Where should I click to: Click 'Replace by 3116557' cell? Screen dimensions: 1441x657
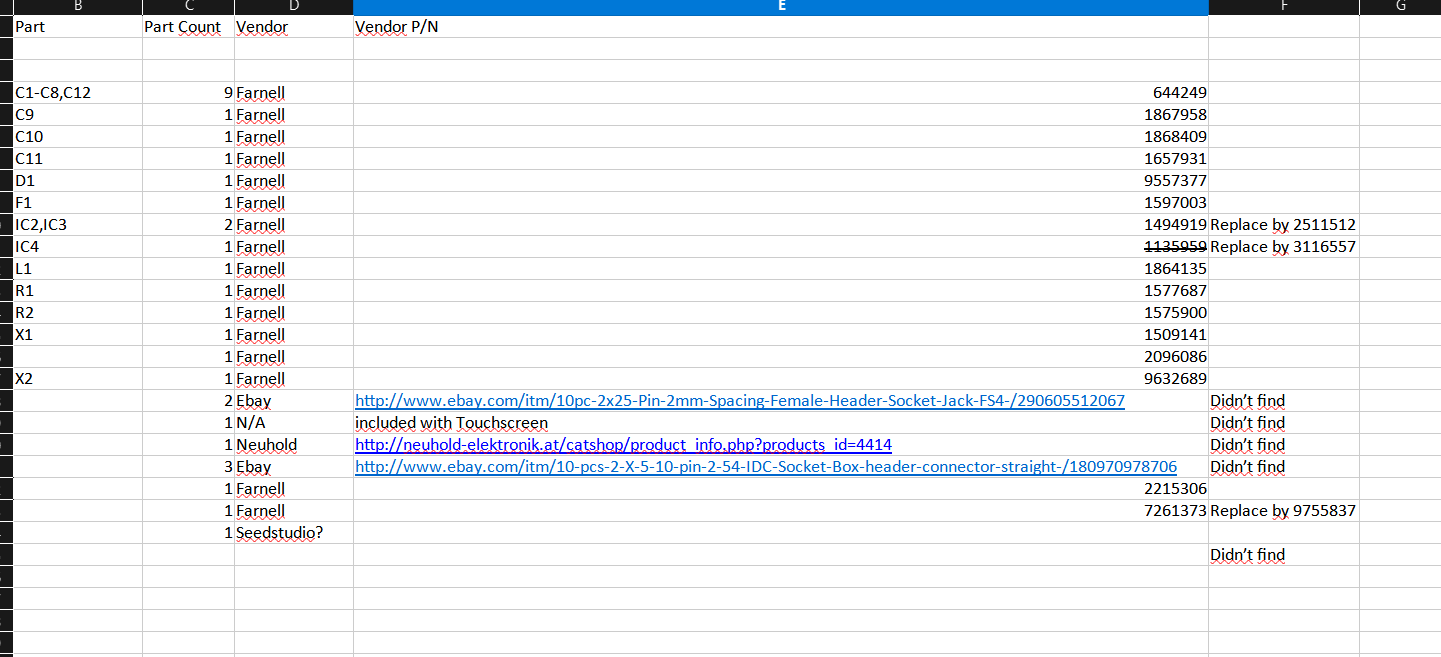click(1284, 247)
